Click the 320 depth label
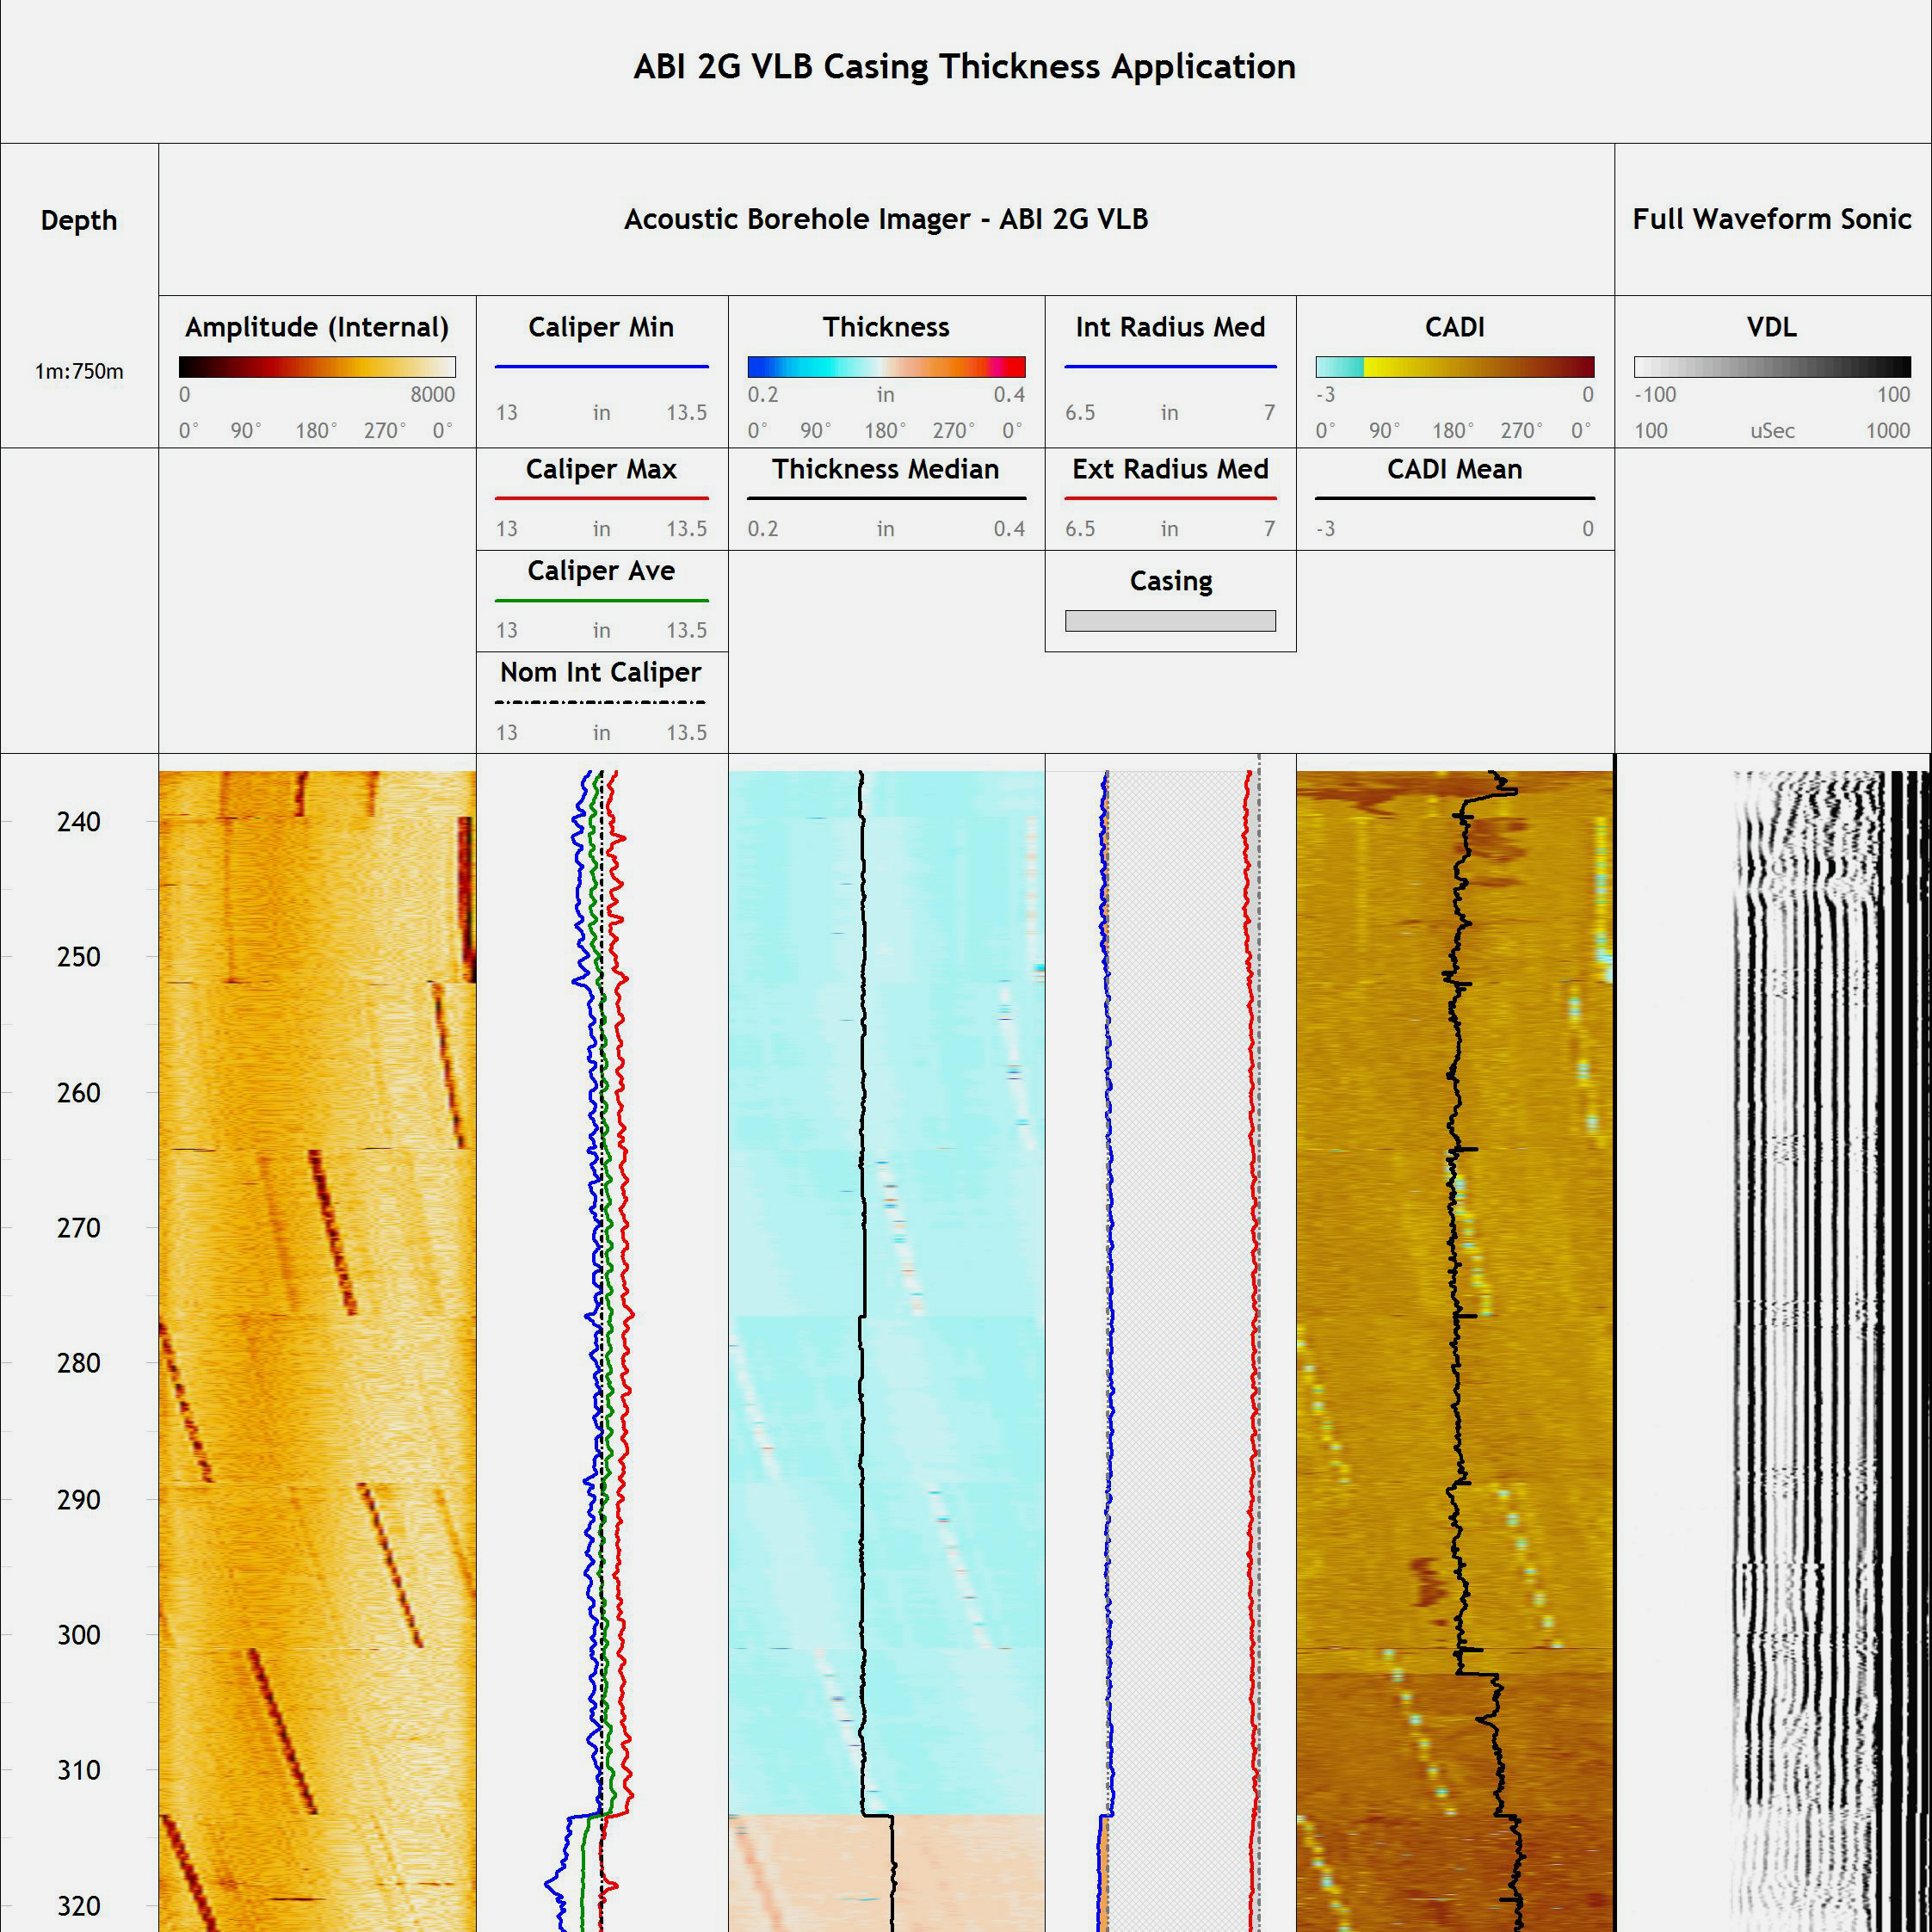Viewport: 1932px width, 1932px height. coord(79,1906)
